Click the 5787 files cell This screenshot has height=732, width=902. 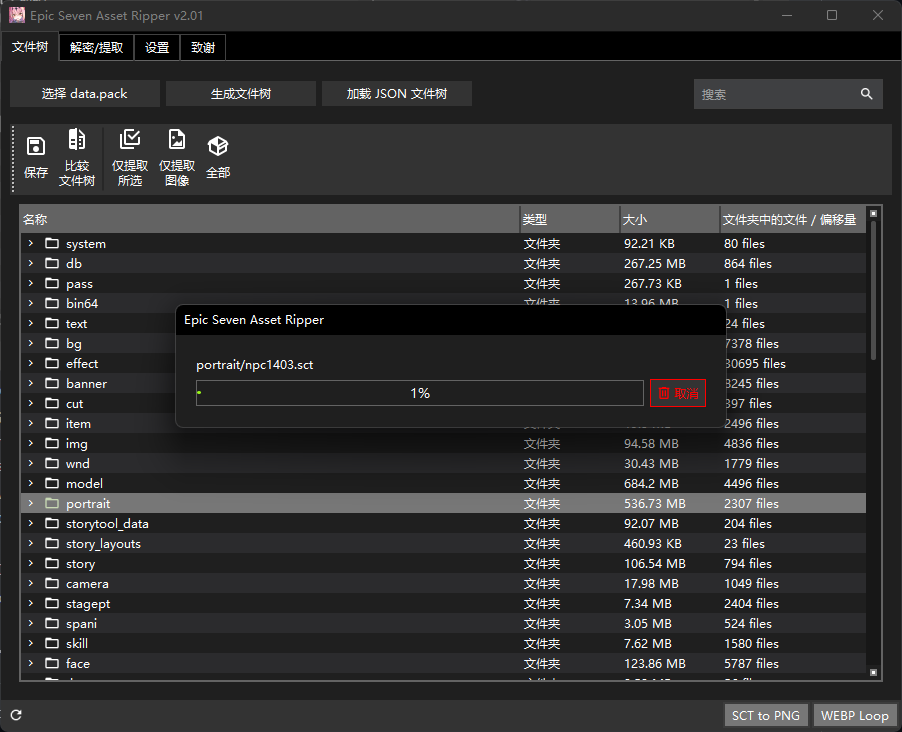751,664
